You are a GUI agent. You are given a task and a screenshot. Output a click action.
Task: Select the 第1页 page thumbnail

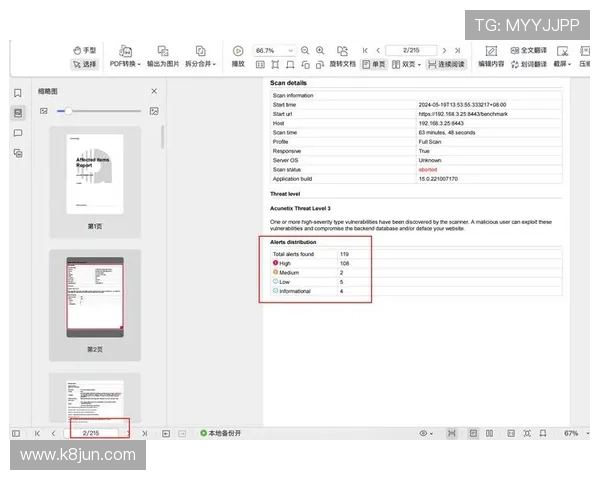point(95,173)
